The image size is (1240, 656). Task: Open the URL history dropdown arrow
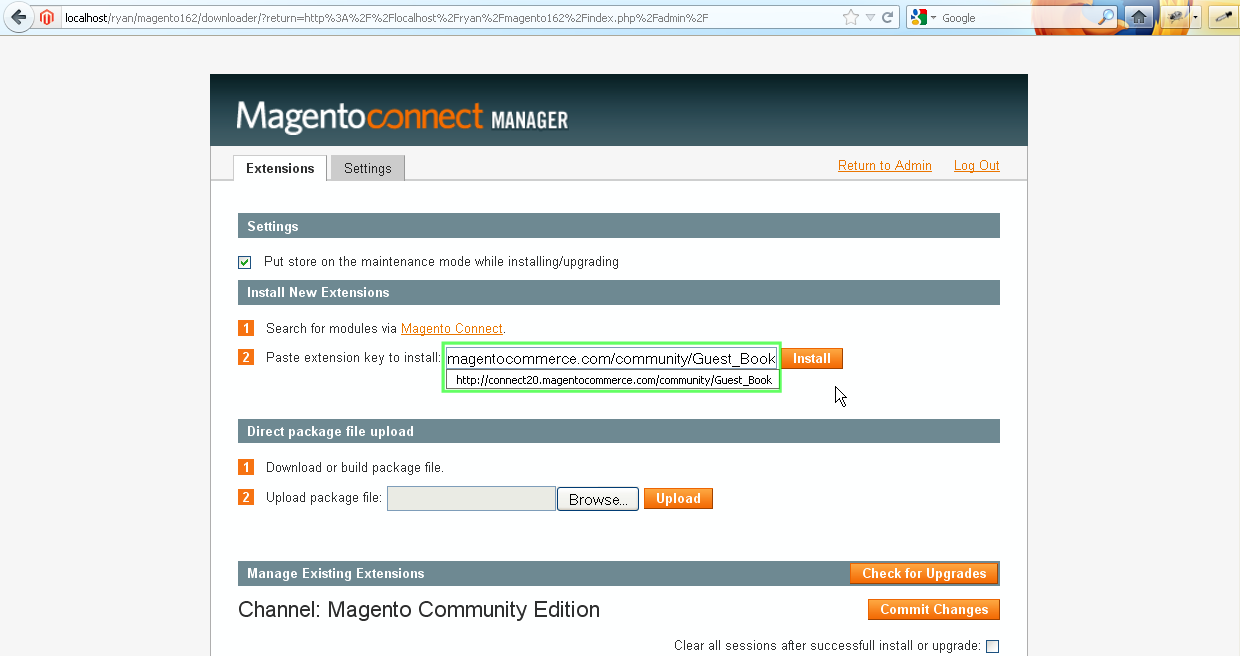pos(870,17)
